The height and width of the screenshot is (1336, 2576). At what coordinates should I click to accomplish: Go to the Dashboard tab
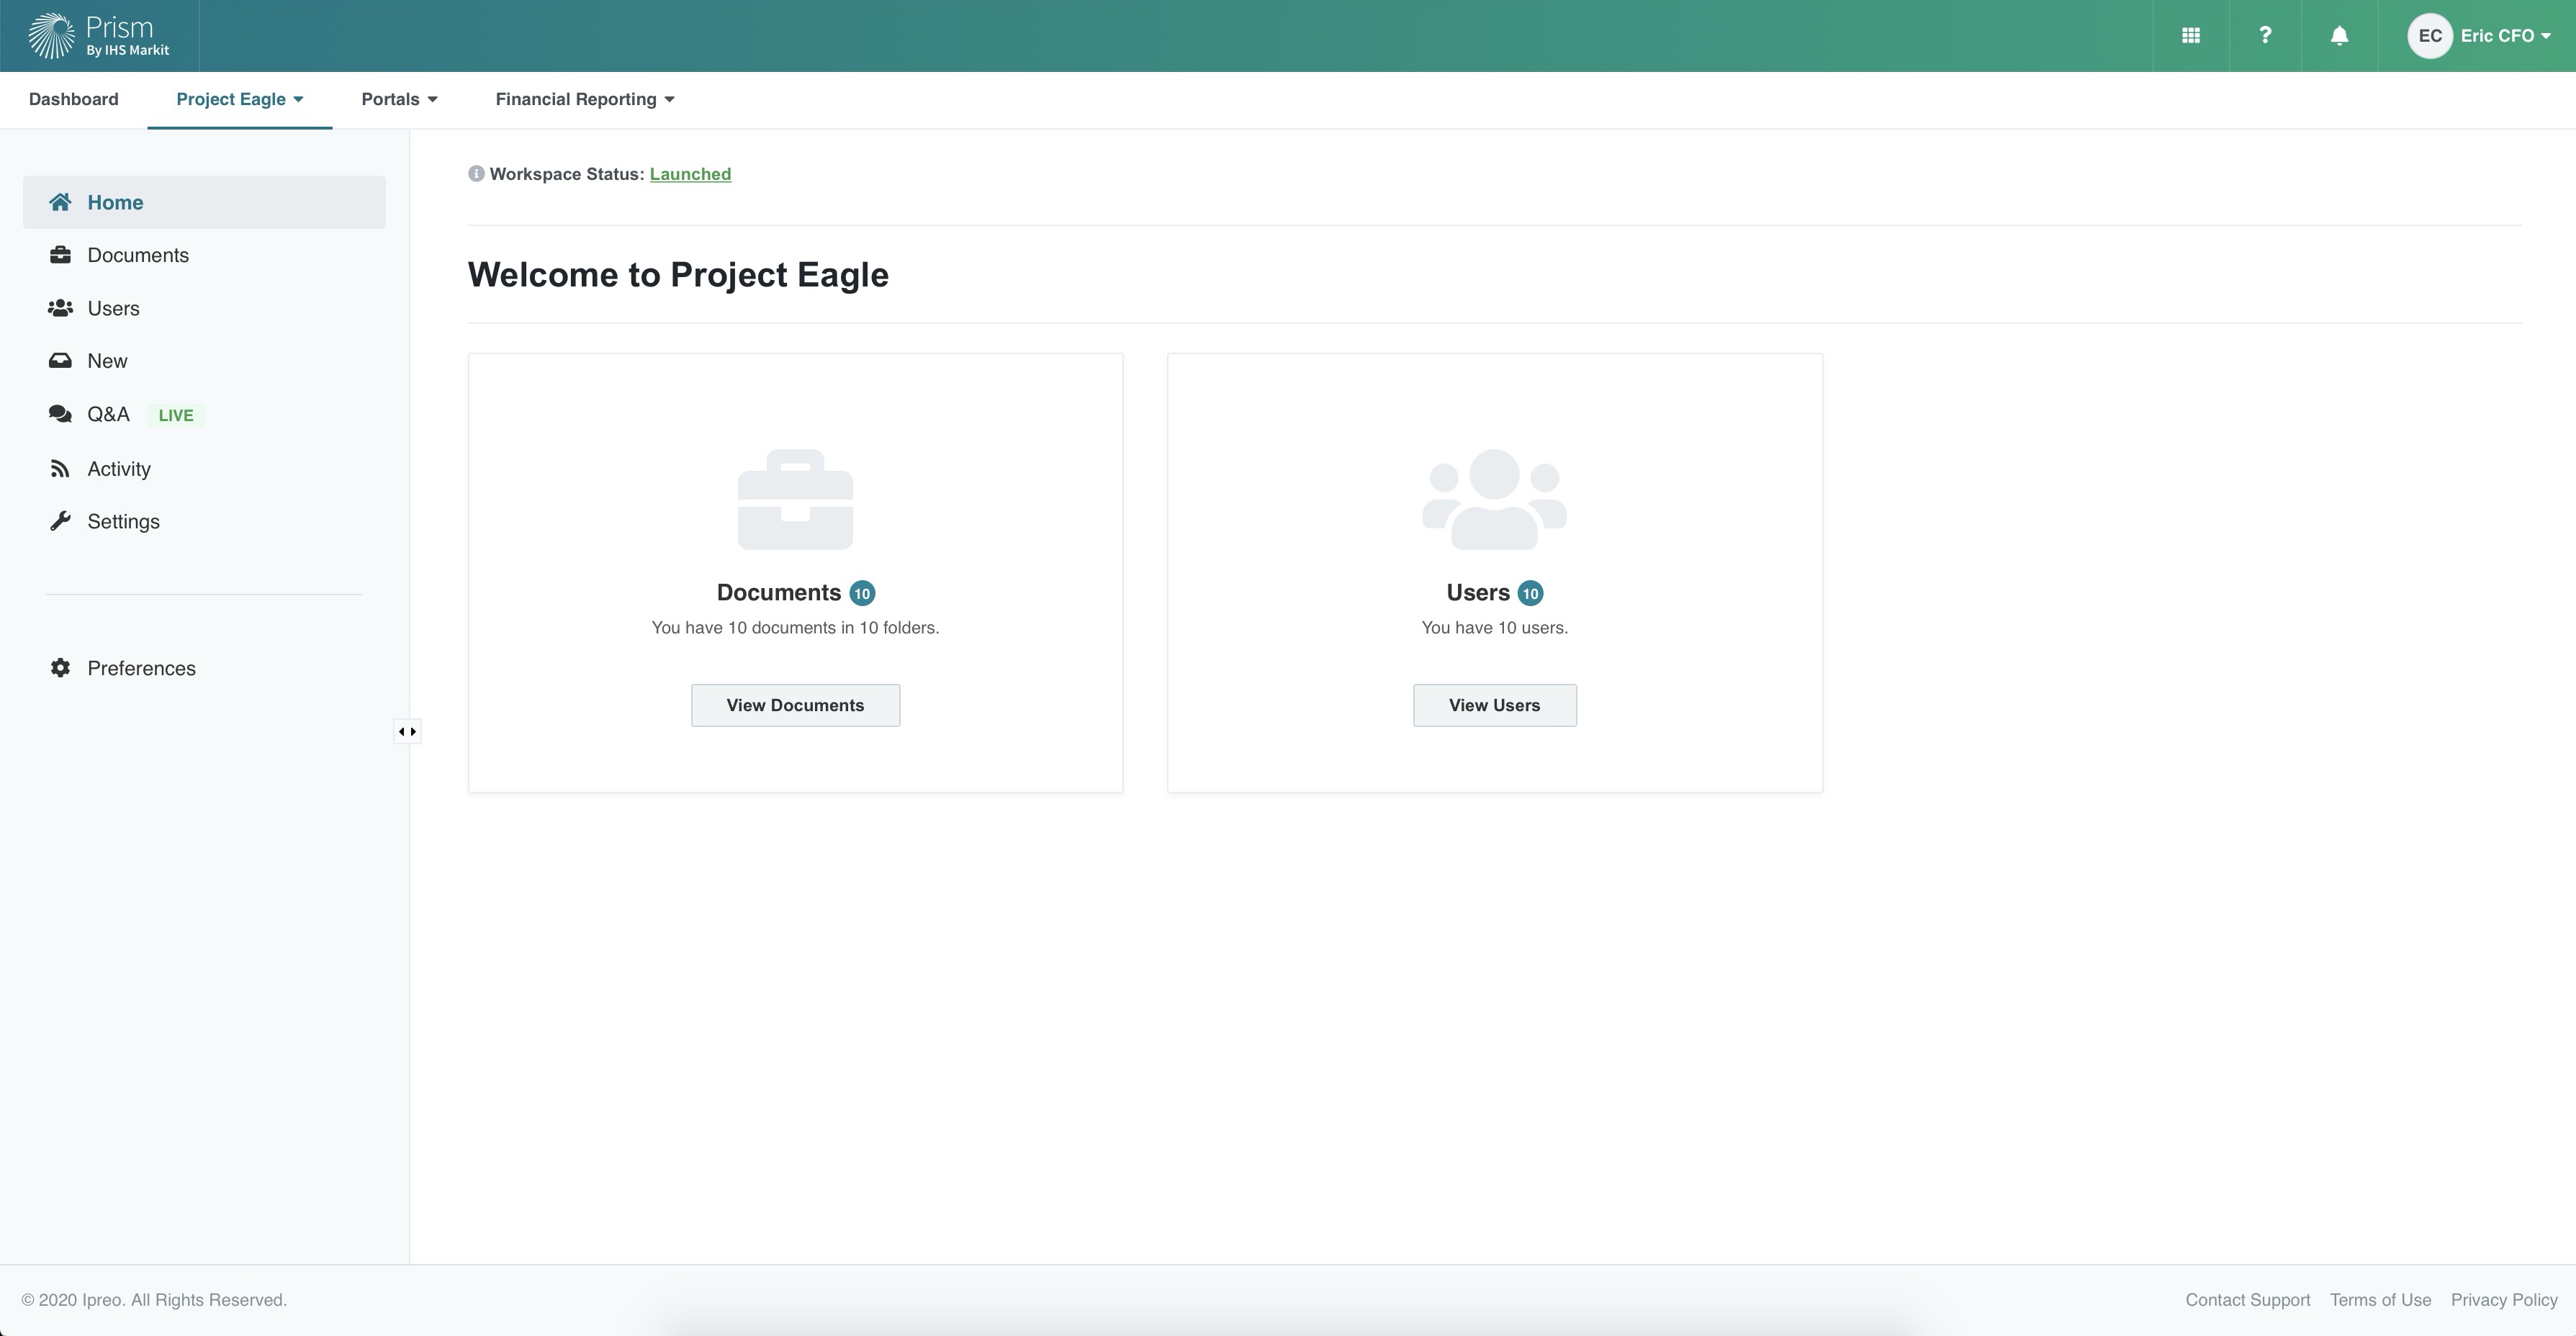73,99
